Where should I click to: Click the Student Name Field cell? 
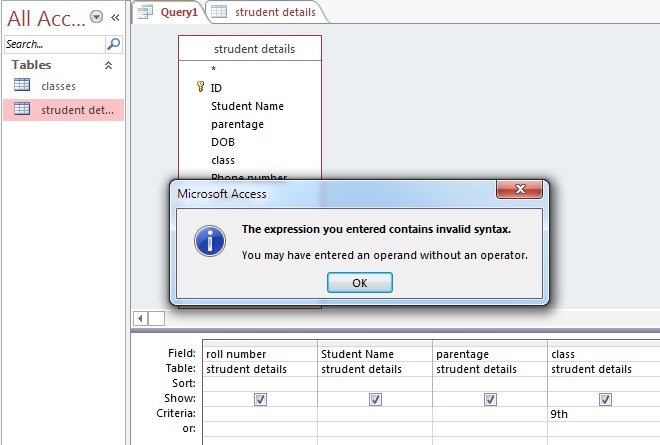pos(375,354)
